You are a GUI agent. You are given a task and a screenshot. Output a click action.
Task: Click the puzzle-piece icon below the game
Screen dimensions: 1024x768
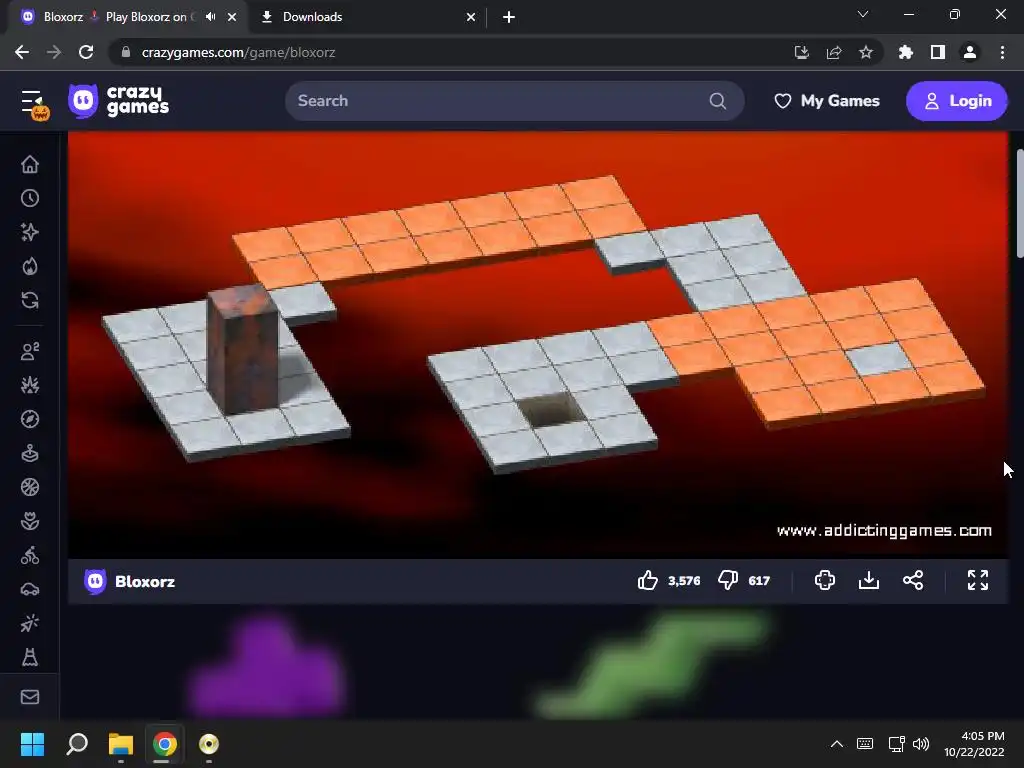pyautogui.click(x=825, y=580)
